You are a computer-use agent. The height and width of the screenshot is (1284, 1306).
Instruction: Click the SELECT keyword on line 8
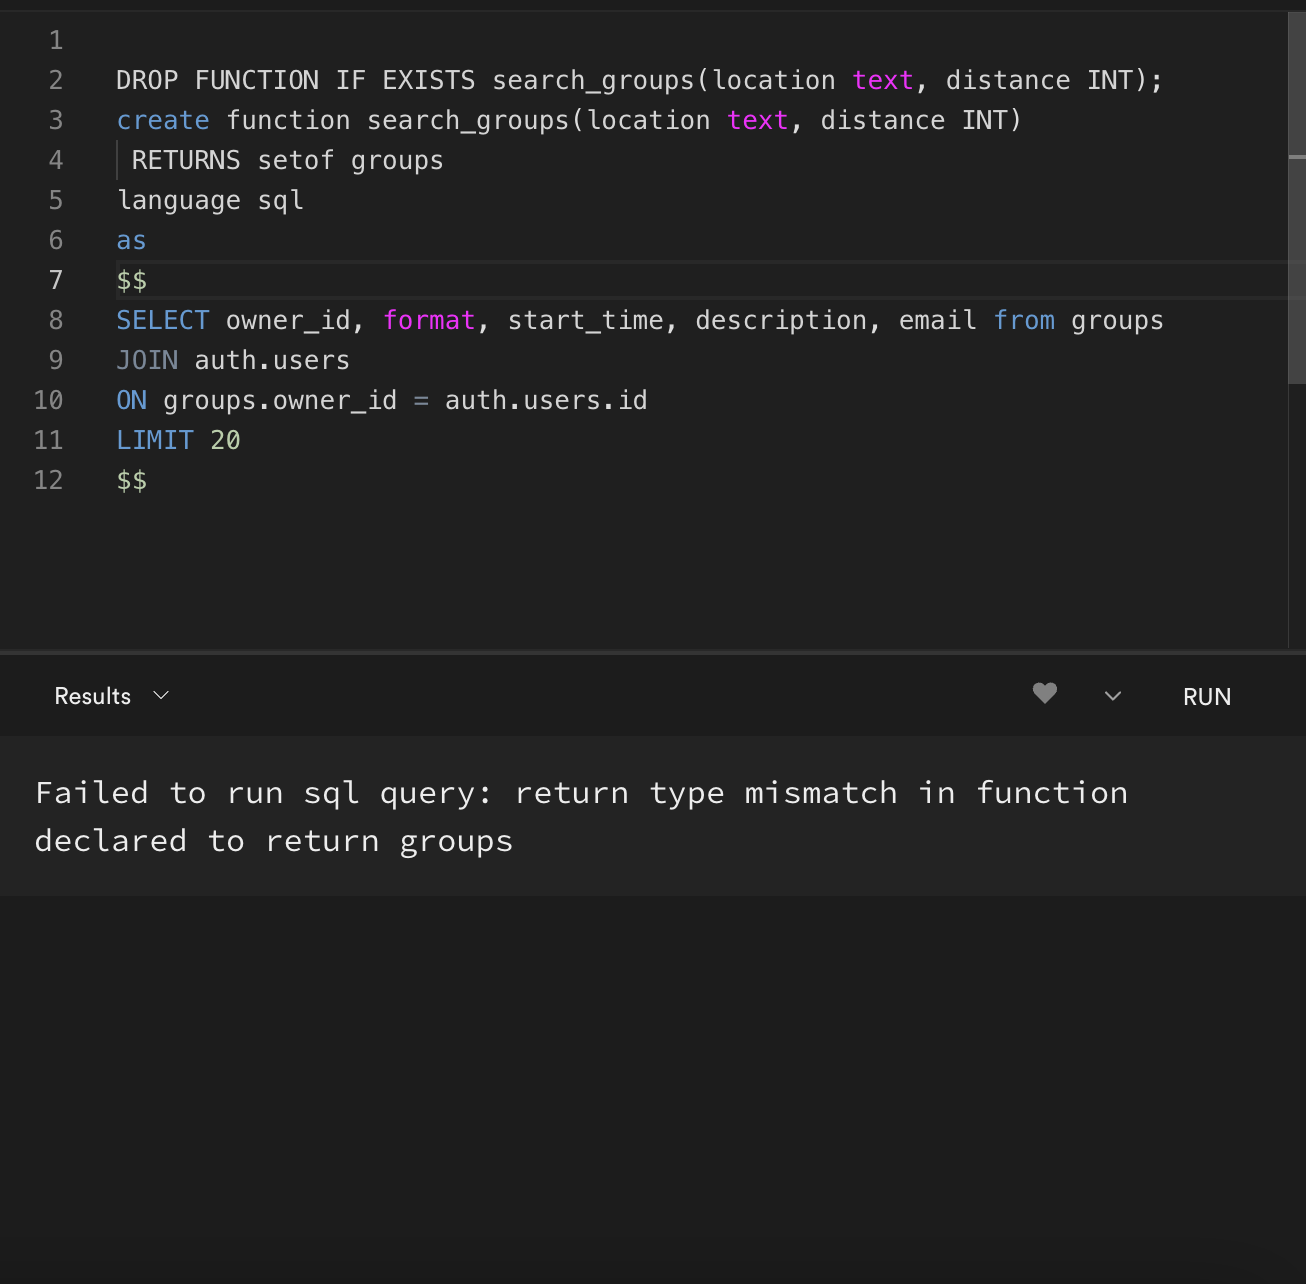click(162, 320)
